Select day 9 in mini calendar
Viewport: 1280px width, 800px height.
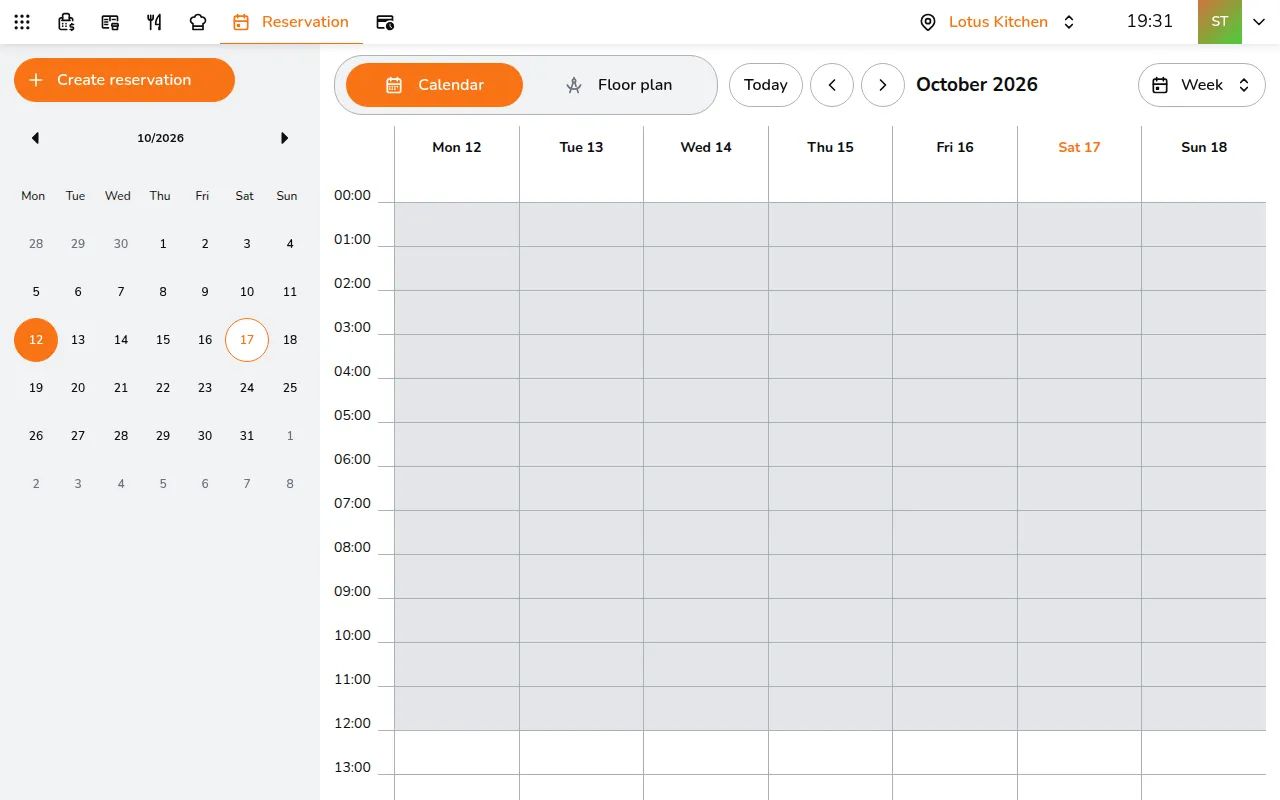click(205, 292)
